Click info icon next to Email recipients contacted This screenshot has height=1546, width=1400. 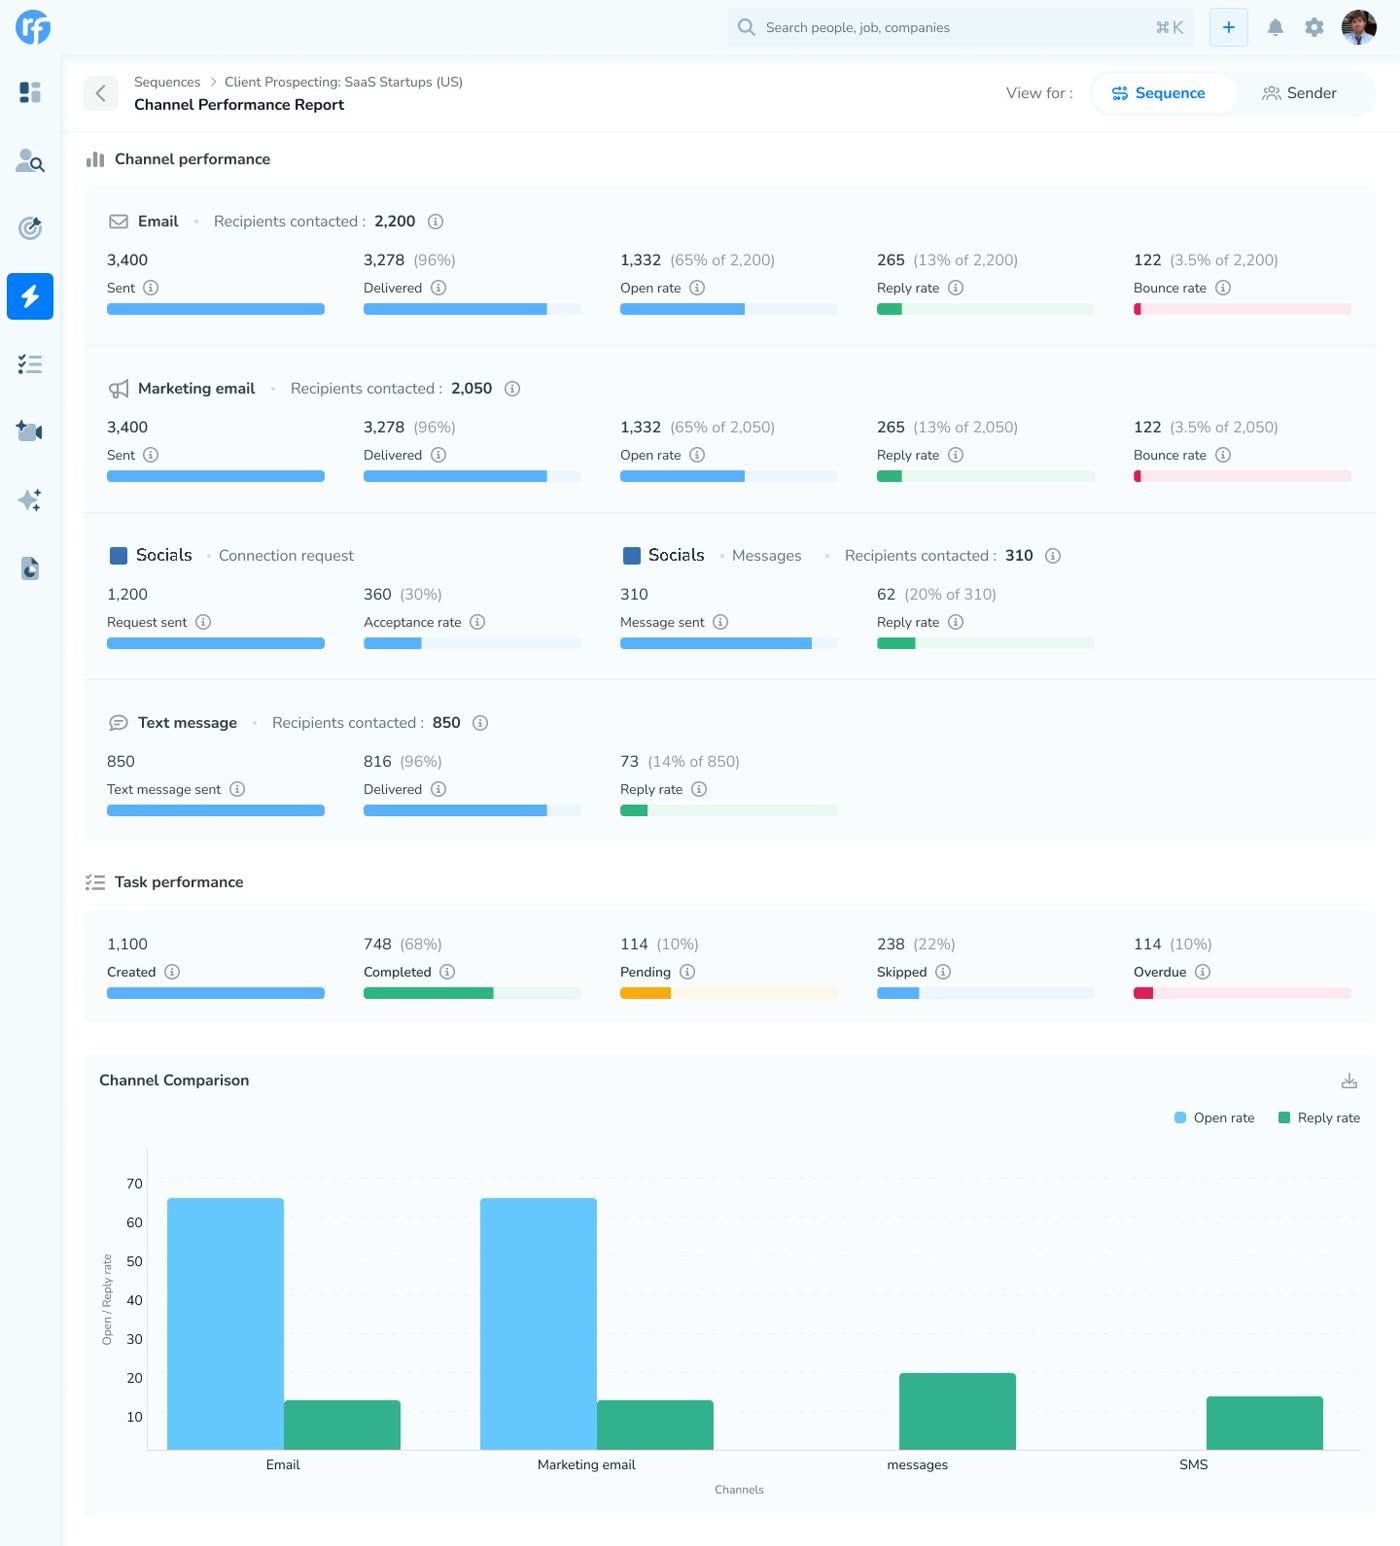tap(436, 222)
